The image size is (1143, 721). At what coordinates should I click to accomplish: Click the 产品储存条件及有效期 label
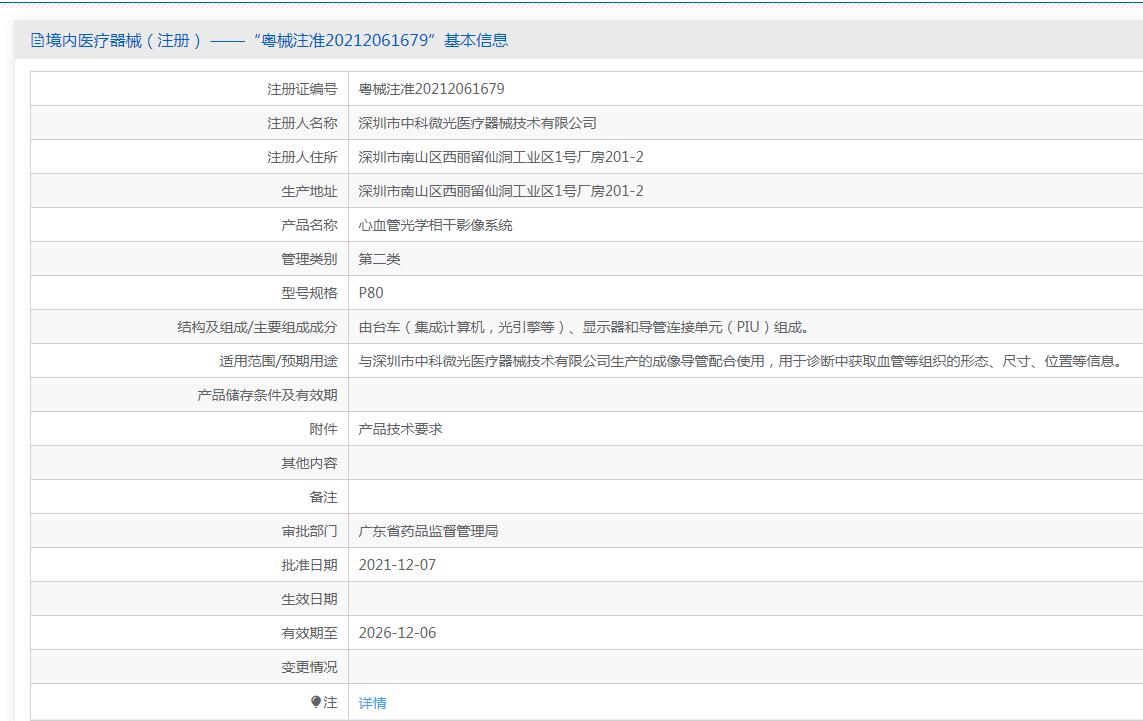267,395
